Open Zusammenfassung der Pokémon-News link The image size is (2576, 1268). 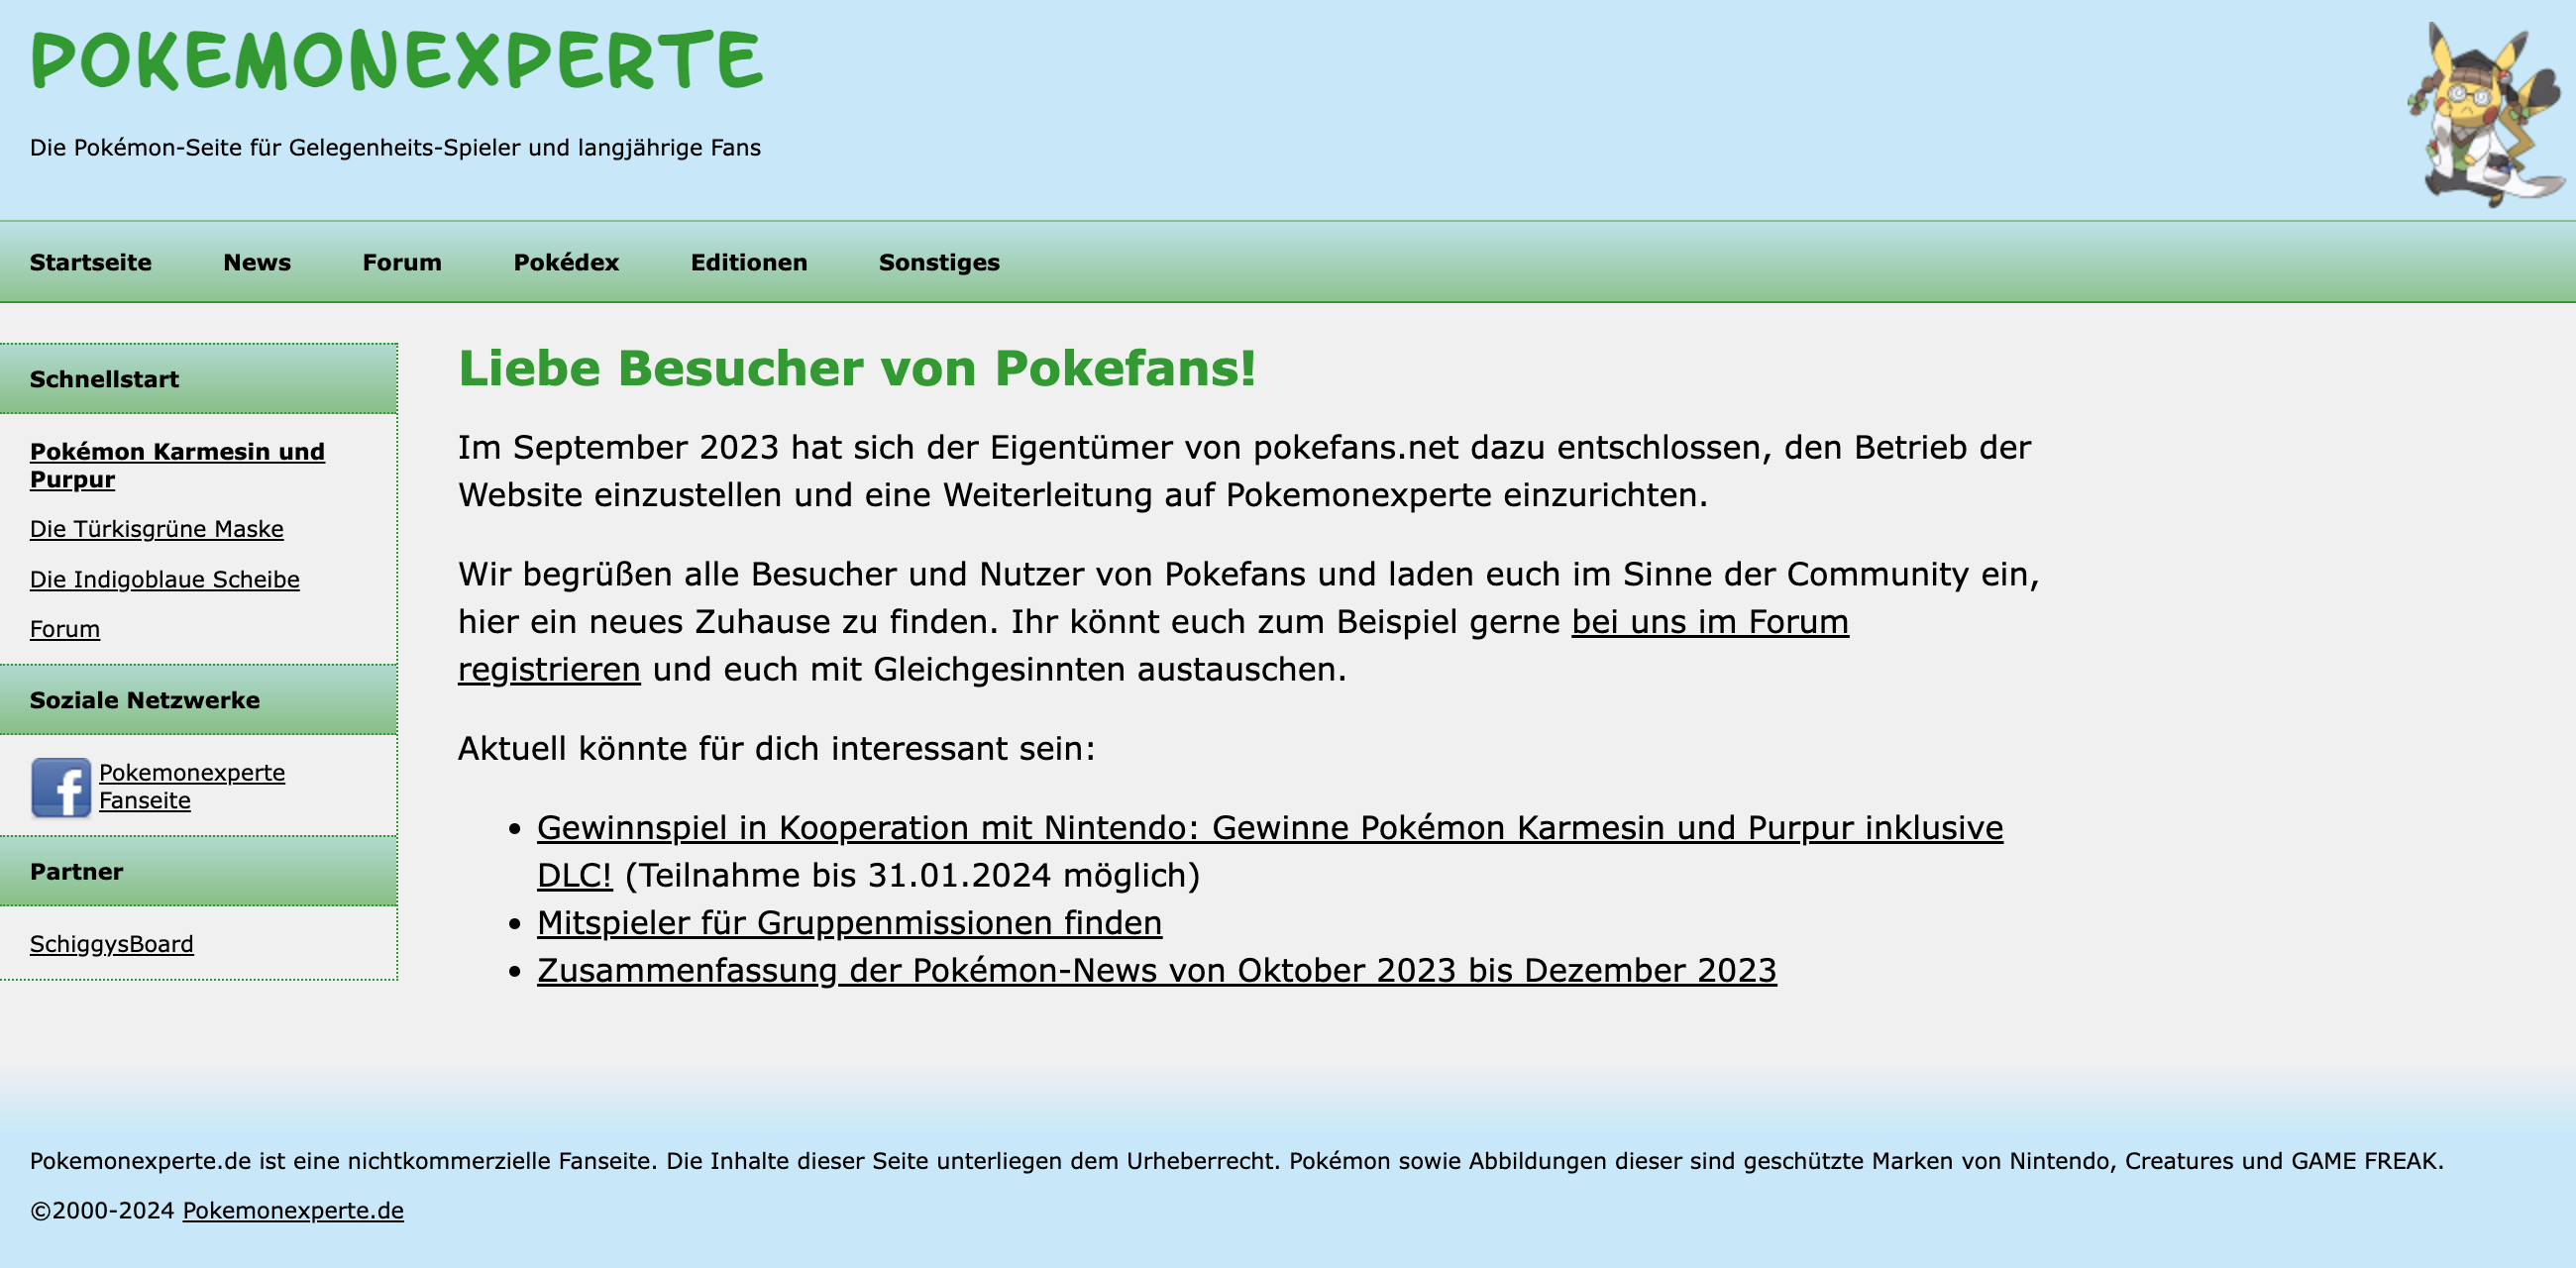click(x=1157, y=970)
